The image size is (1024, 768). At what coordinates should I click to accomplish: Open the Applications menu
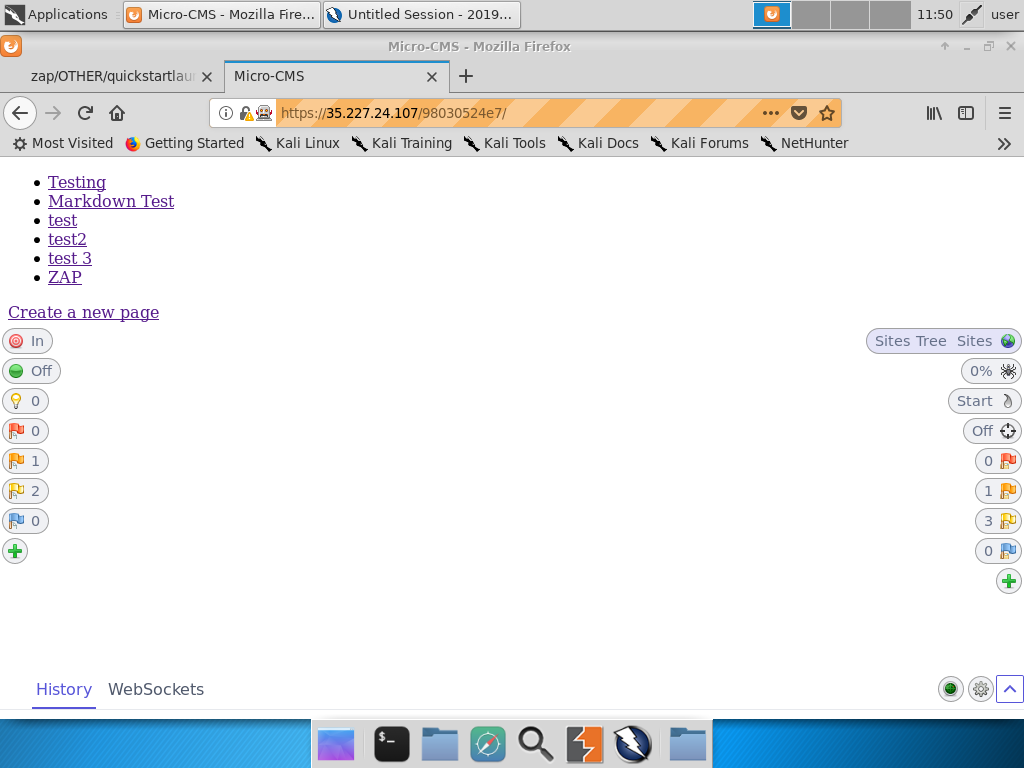56,14
